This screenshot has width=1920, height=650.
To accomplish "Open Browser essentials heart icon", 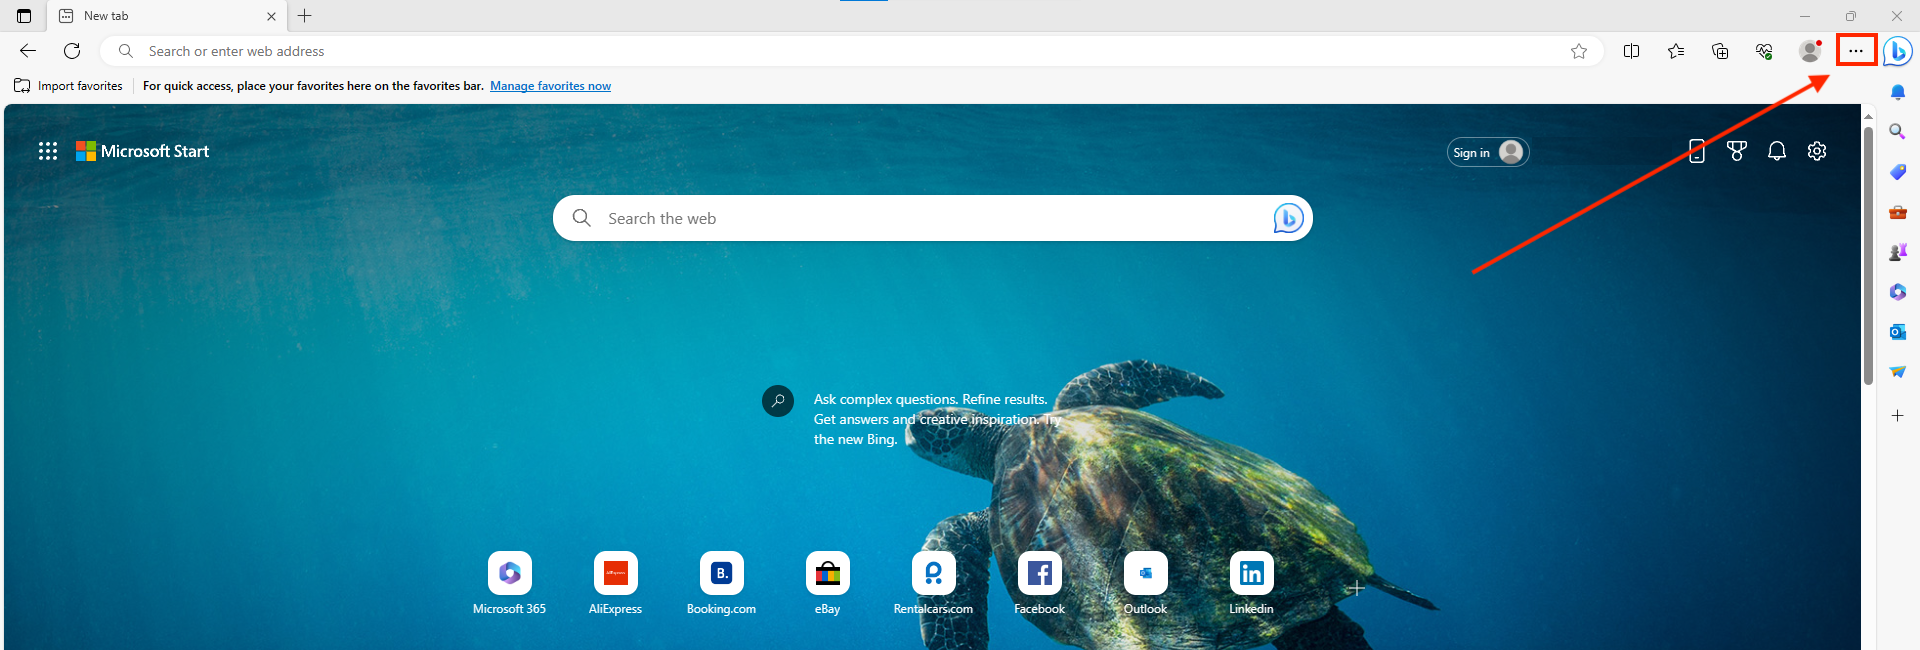I will pyautogui.click(x=1764, y=51).
